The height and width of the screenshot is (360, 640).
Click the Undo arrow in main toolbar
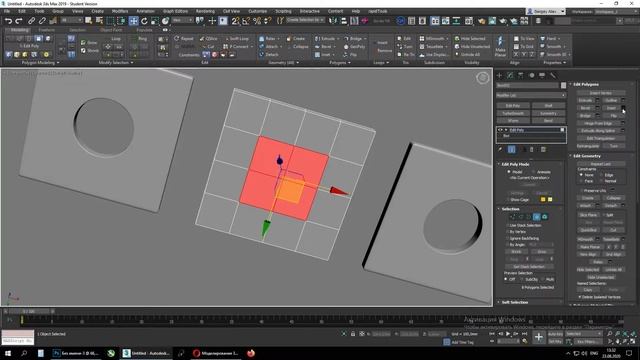click(x=8, y=21)
